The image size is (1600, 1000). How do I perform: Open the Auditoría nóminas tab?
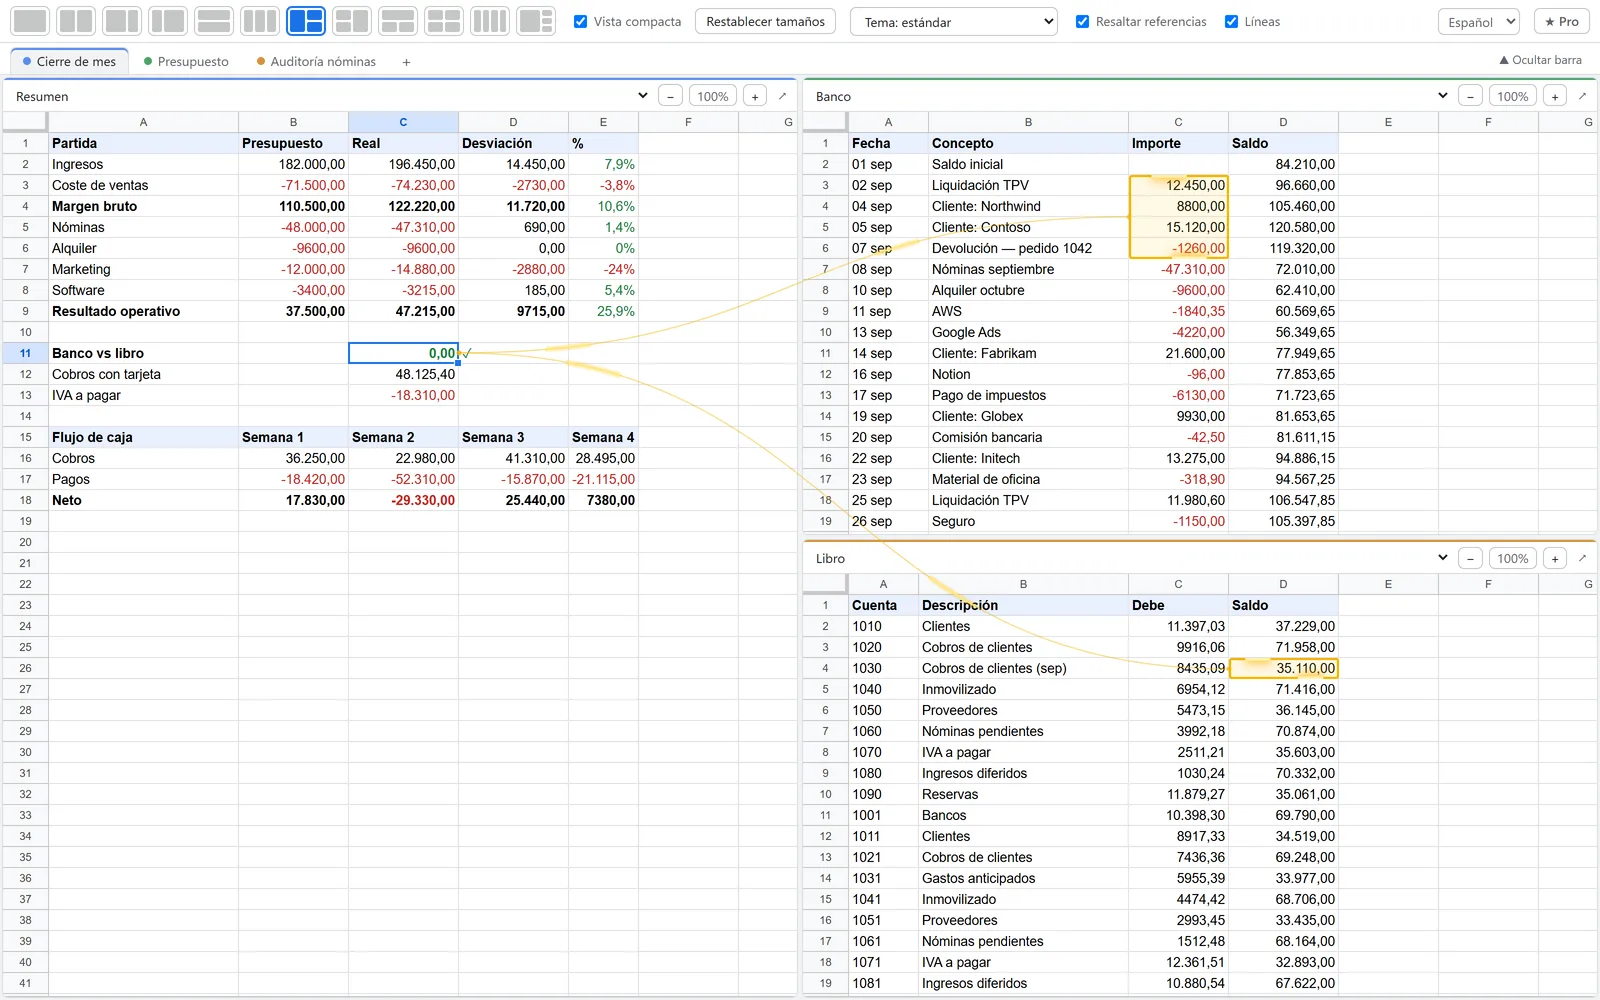(316, 62)
